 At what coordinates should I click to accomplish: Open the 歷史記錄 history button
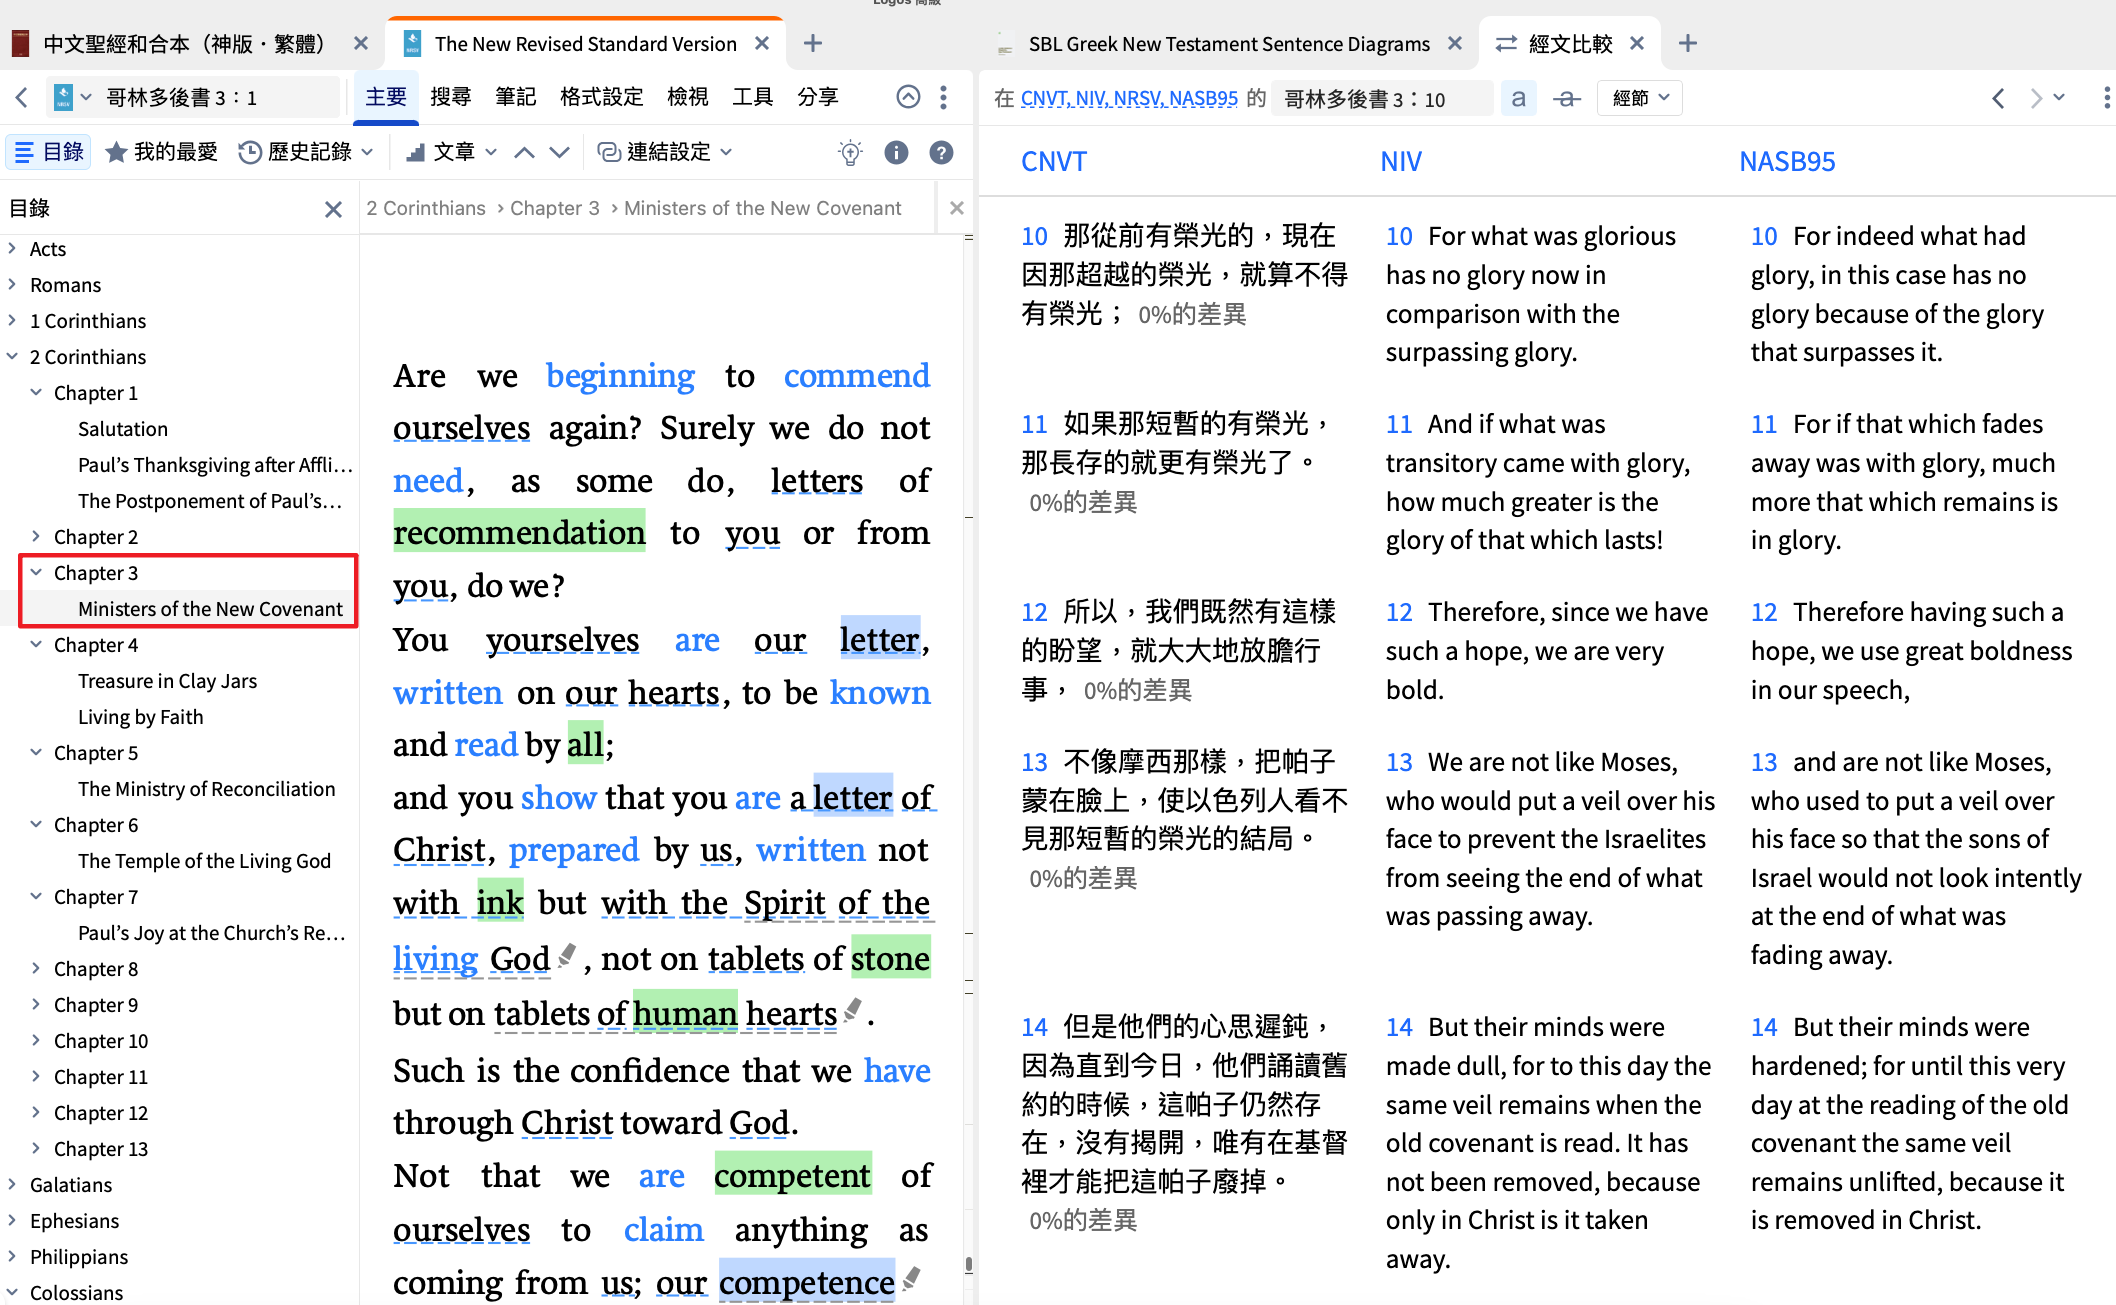[305, 152]
